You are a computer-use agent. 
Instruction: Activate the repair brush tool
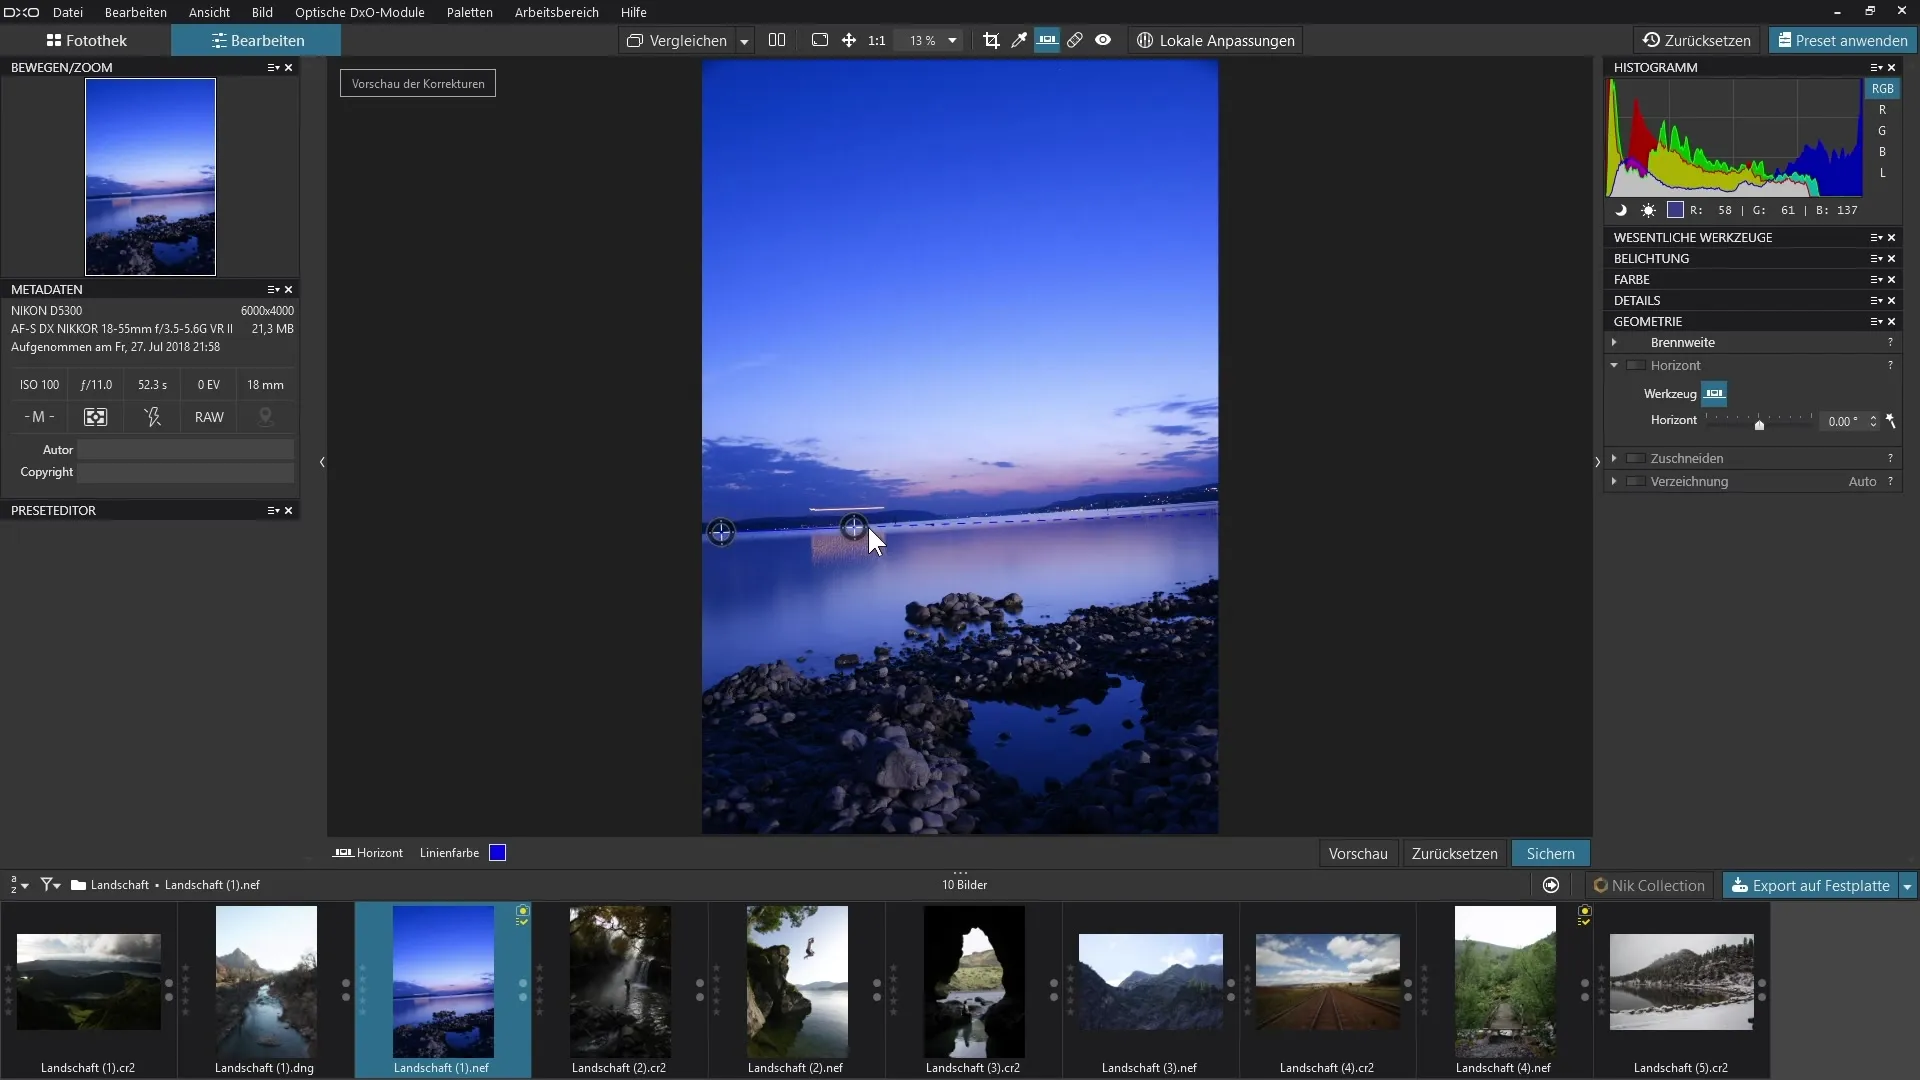(x=1075, y=40)
